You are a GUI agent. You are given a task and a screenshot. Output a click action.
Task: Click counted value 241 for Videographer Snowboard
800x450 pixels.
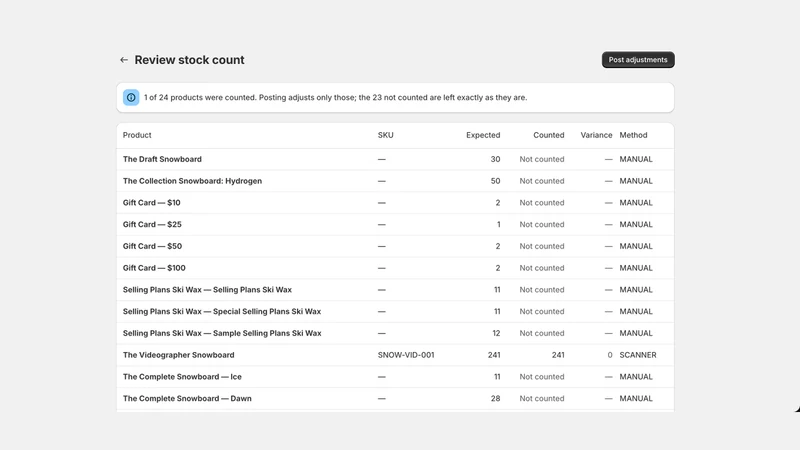[558, 355]
